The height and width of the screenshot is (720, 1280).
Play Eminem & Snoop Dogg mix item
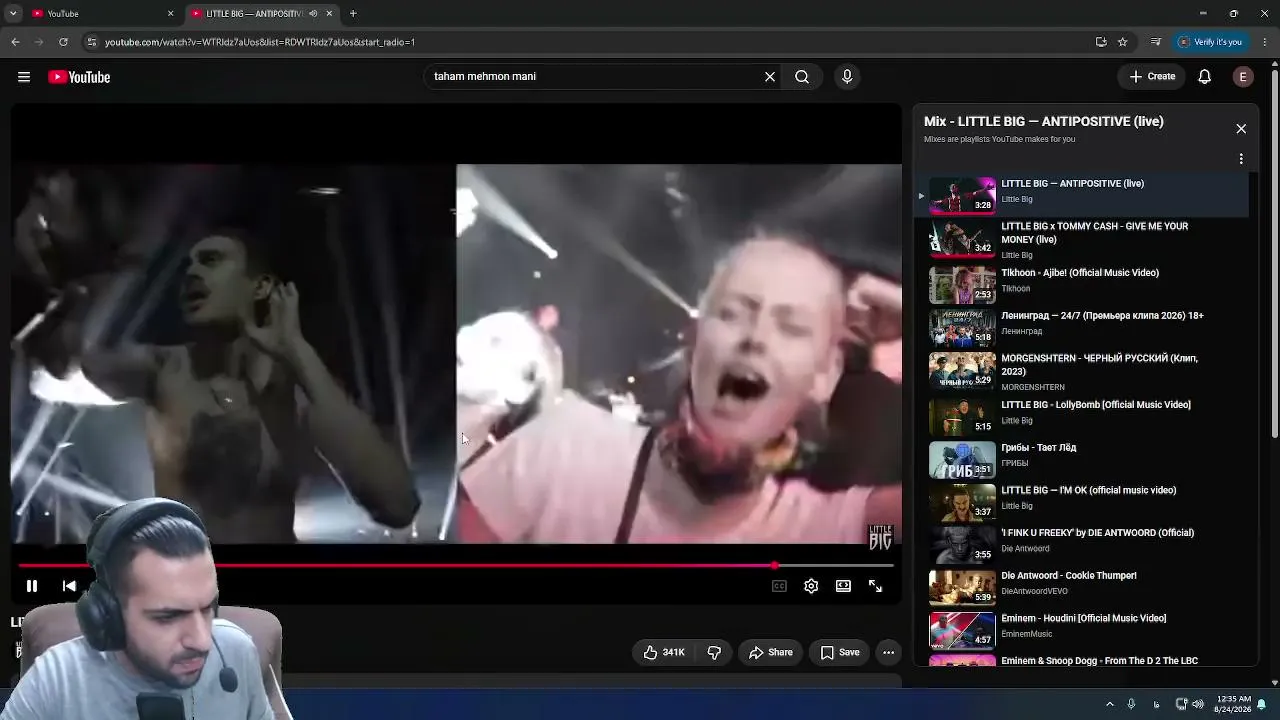click(1084, 660)
